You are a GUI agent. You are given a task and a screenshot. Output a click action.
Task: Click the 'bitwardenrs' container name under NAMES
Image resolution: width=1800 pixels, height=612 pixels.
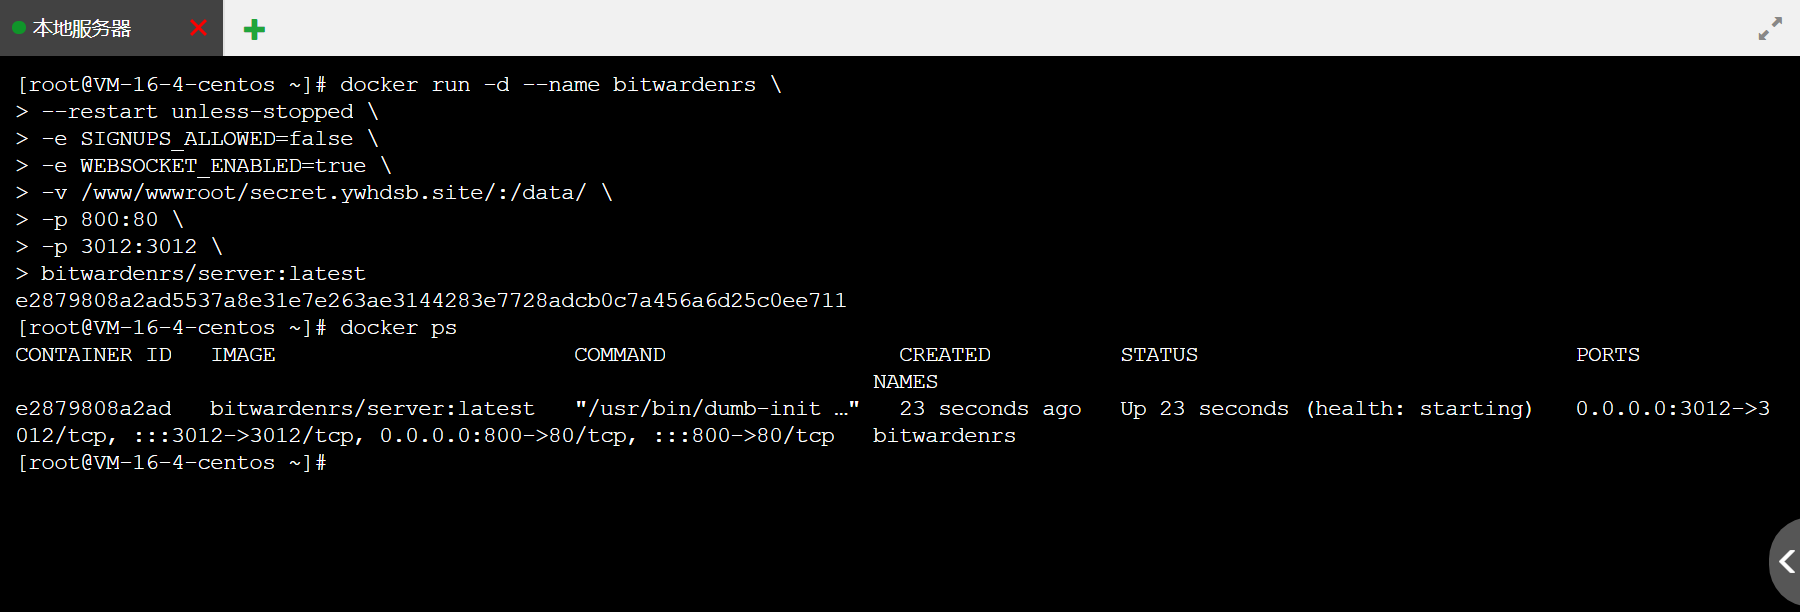tap(944, 436)
